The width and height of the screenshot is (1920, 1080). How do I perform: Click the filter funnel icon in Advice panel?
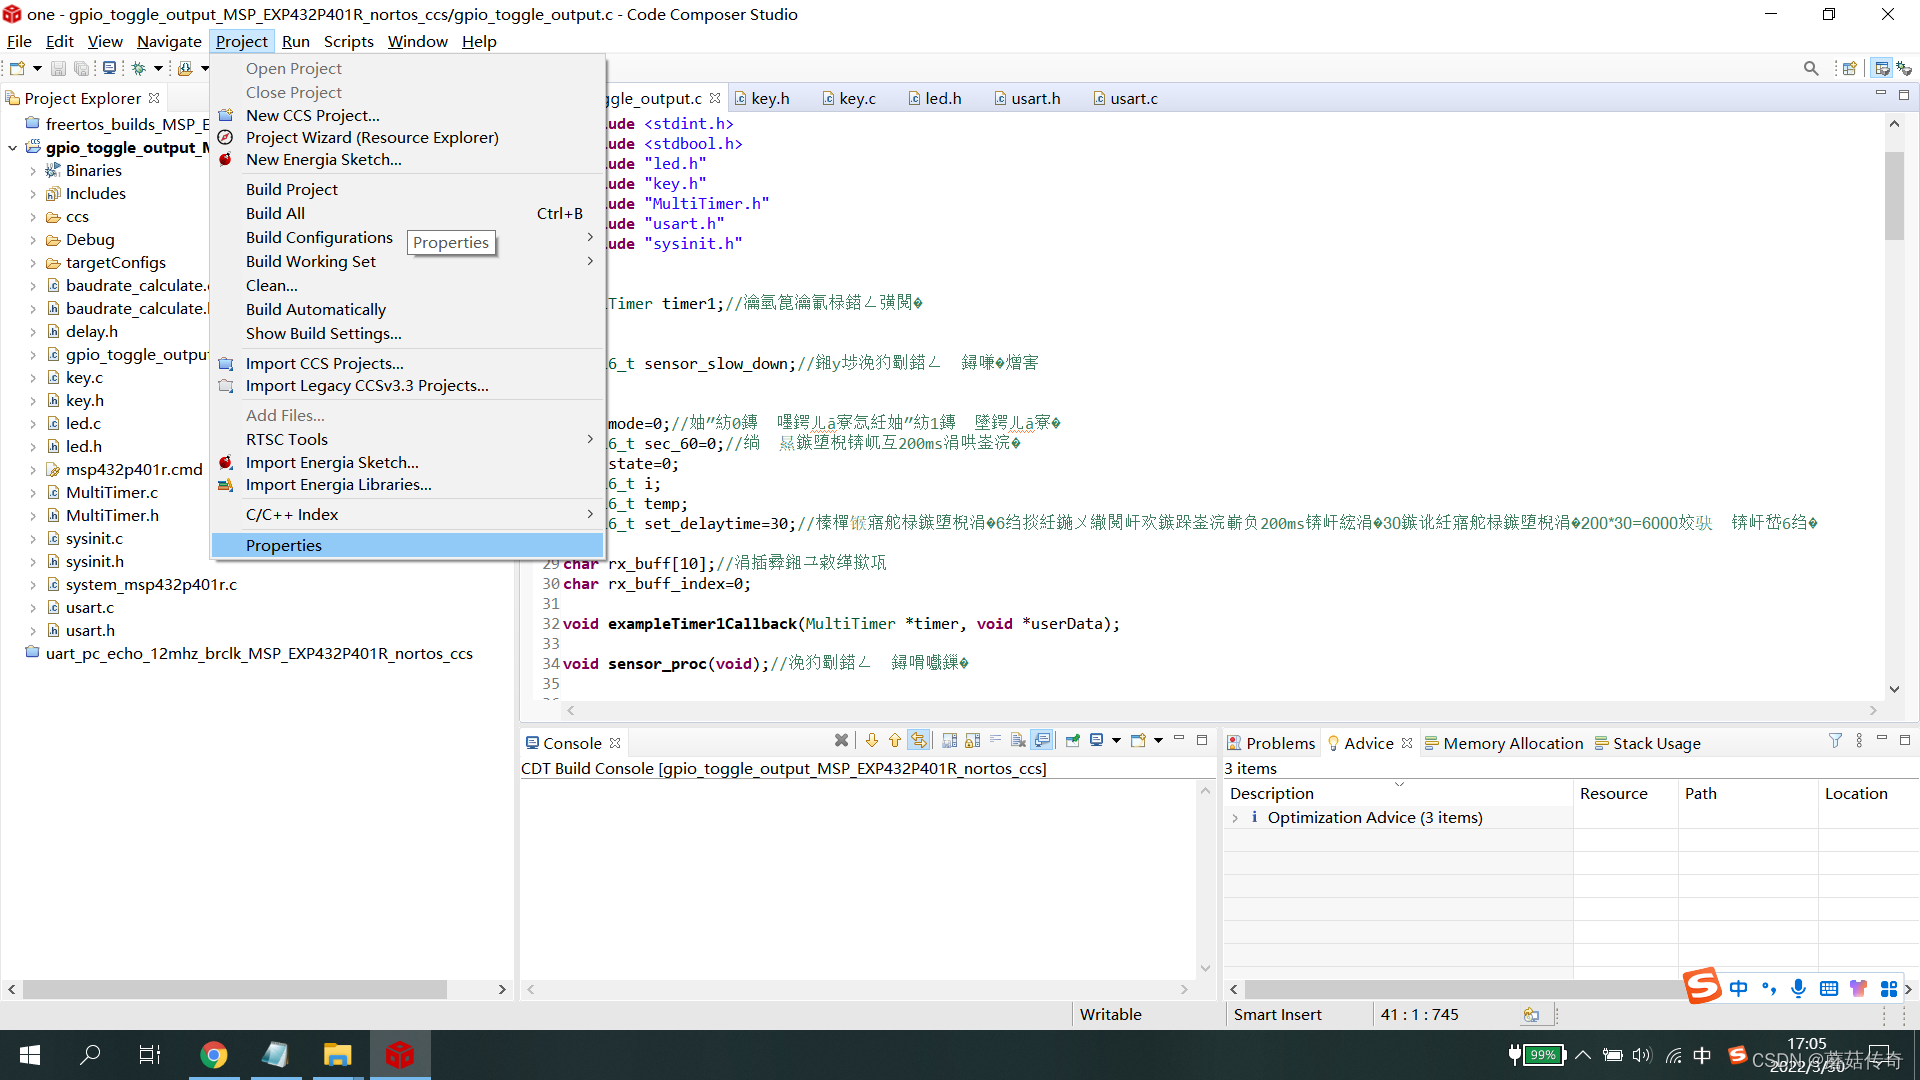click(1835, 740)
